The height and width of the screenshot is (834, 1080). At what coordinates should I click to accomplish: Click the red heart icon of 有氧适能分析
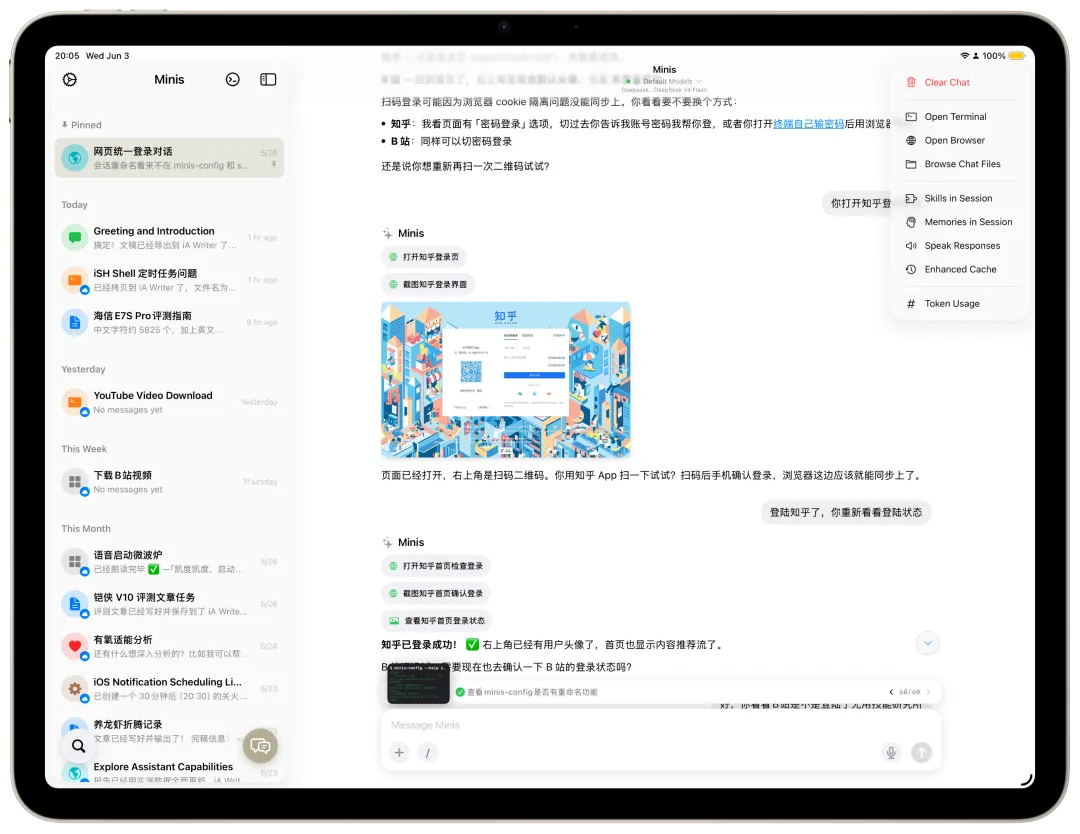74,647
